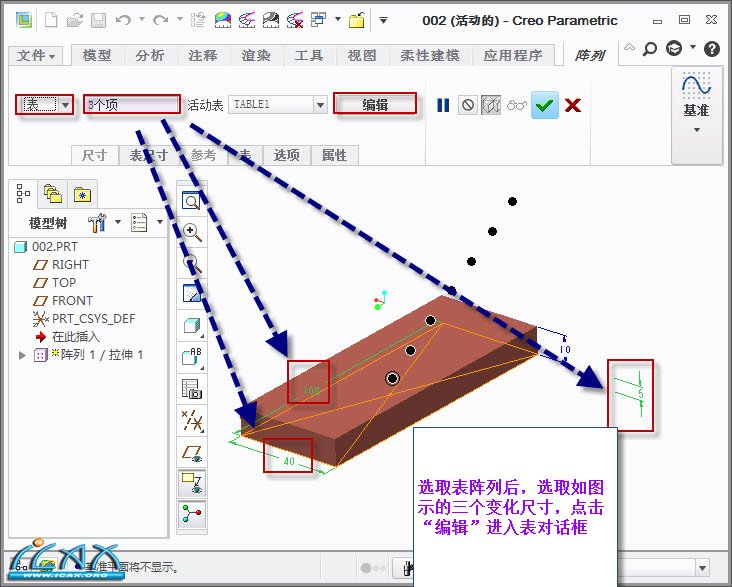This screenshot has width=732, height=587.
Task: Click the Zoom Out icon
Action: [192, 263]
